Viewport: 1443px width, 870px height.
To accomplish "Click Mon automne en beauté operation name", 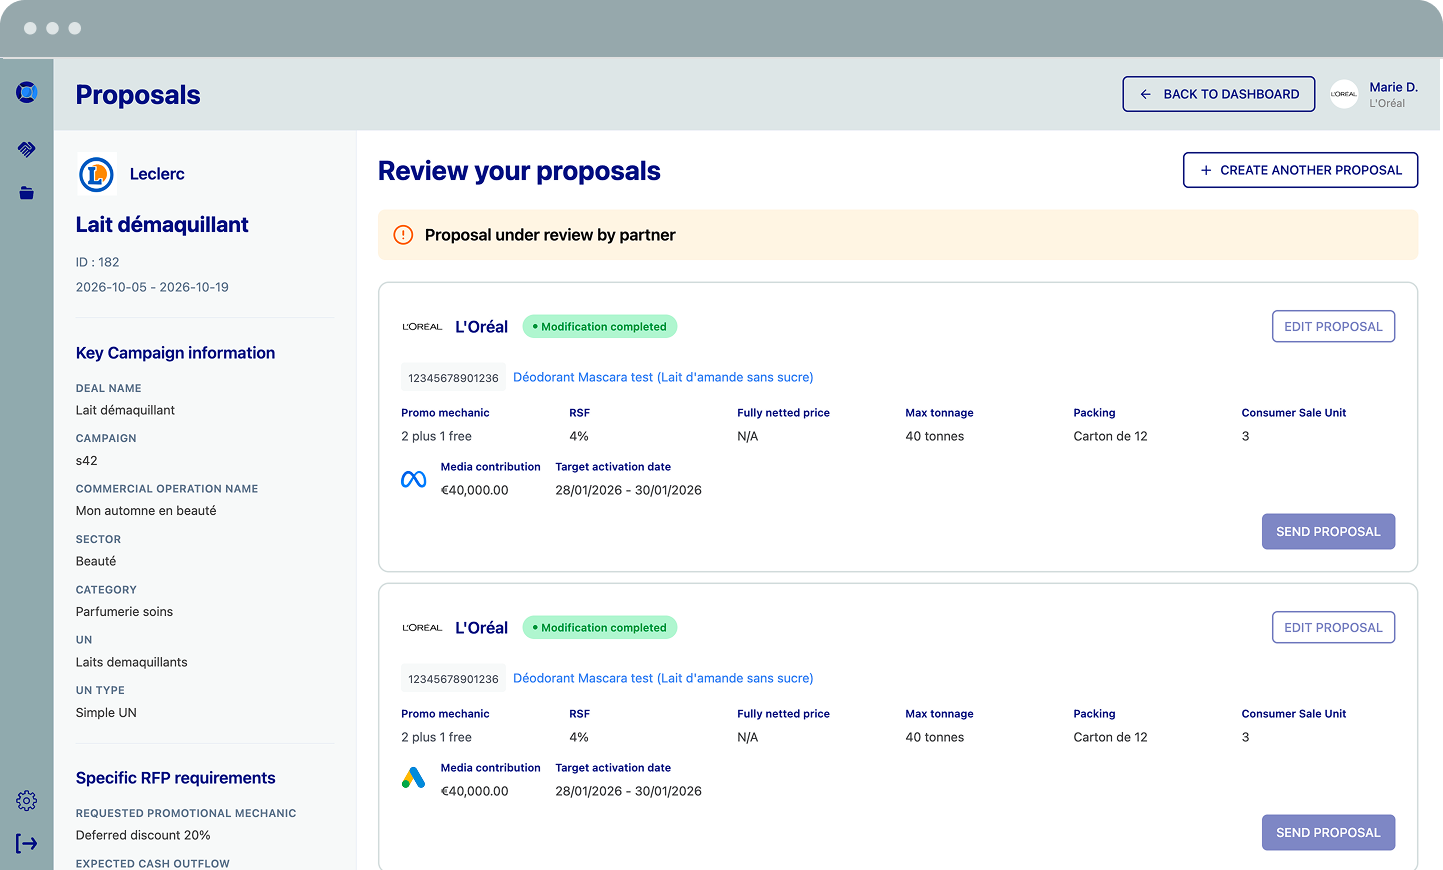I will click(146, 511).
